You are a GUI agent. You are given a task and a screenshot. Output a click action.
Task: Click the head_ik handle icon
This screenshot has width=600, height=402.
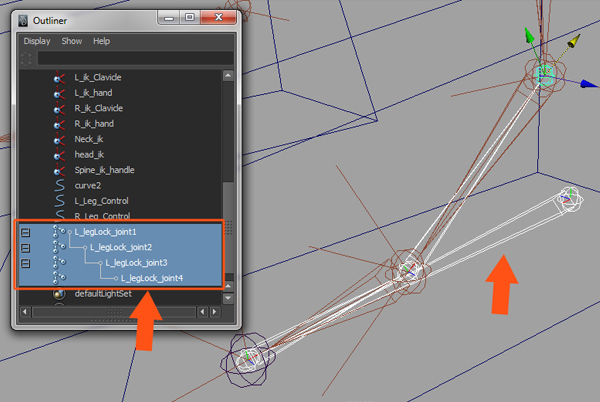point(59,155)
